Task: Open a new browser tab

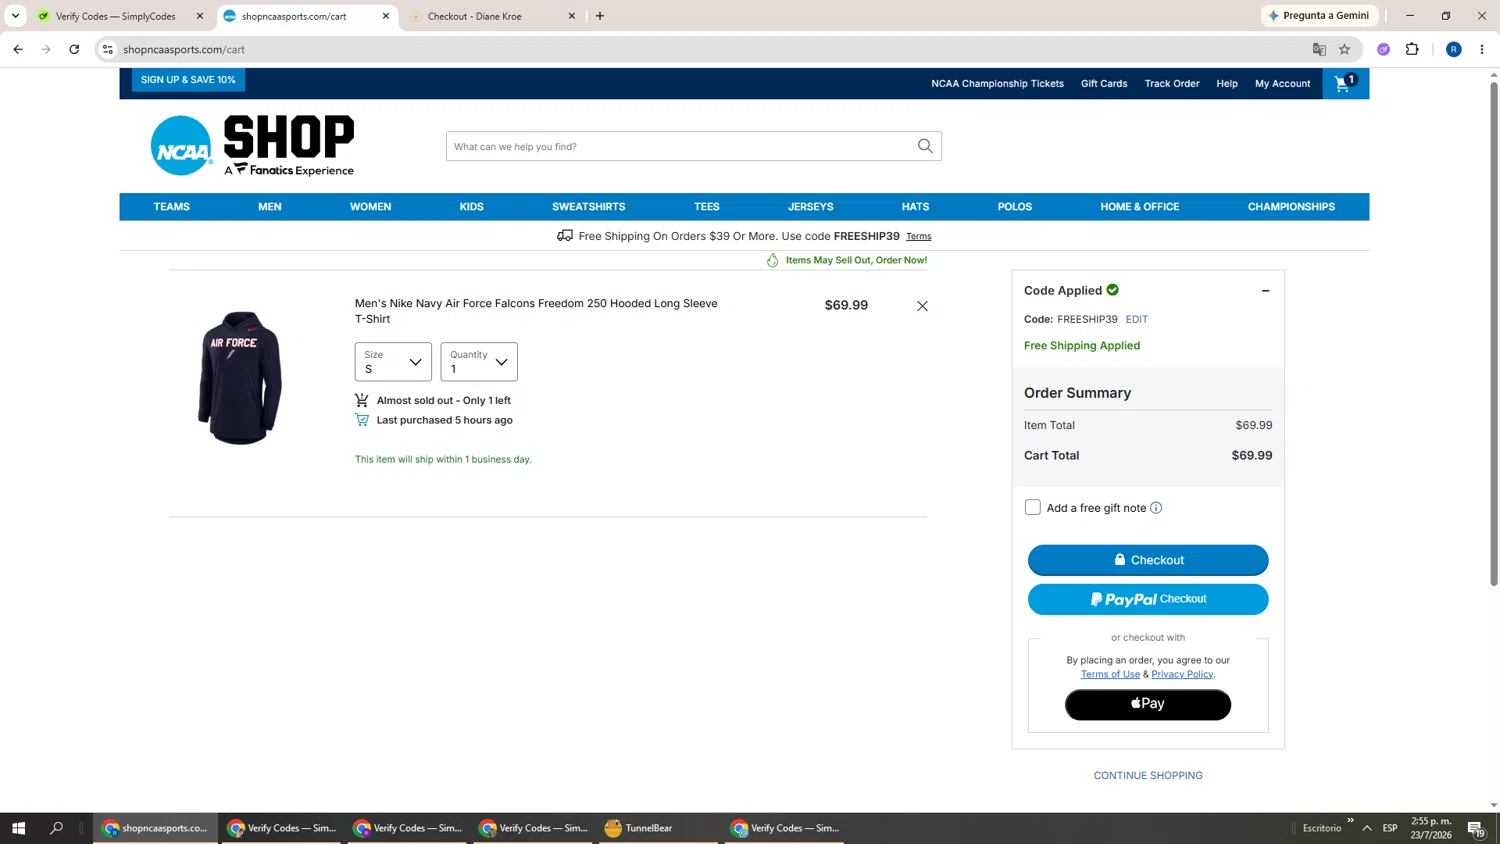Action: 600,16
